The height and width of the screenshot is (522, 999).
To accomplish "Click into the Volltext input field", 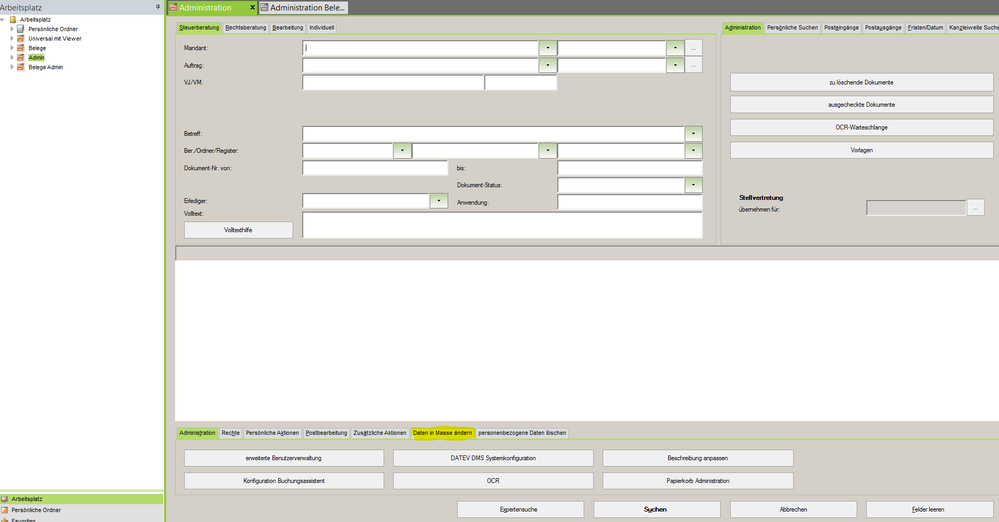I will [x=502, y=226].
